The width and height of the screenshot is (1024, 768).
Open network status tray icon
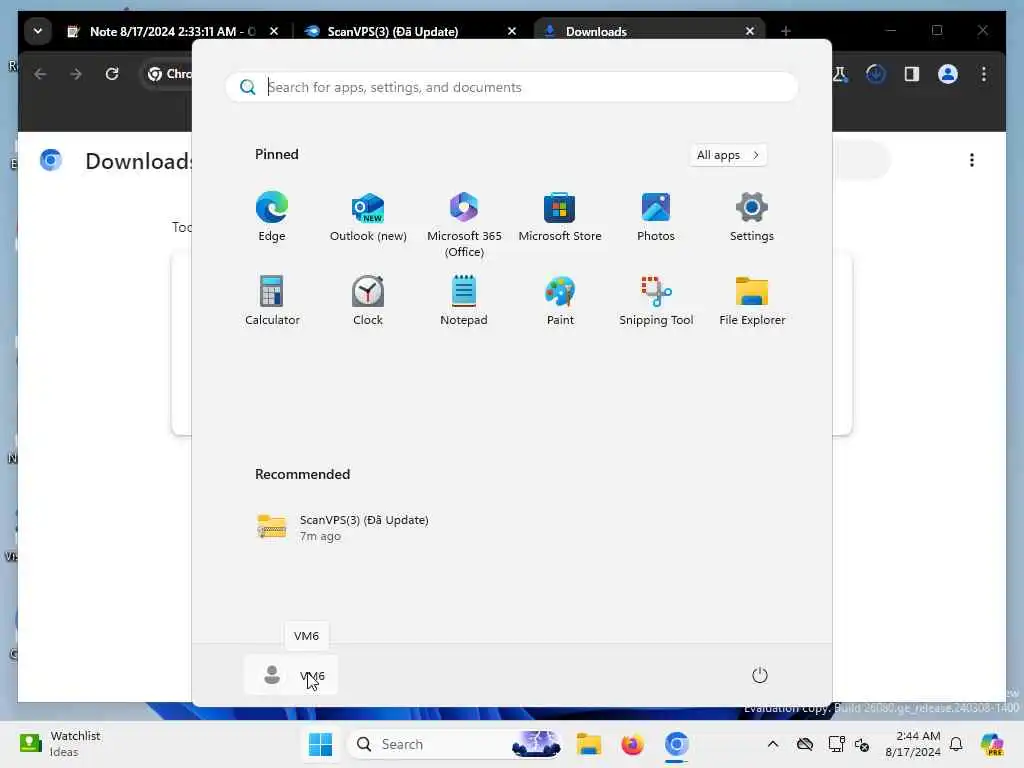pyautogui.click(x=836, y=744)
